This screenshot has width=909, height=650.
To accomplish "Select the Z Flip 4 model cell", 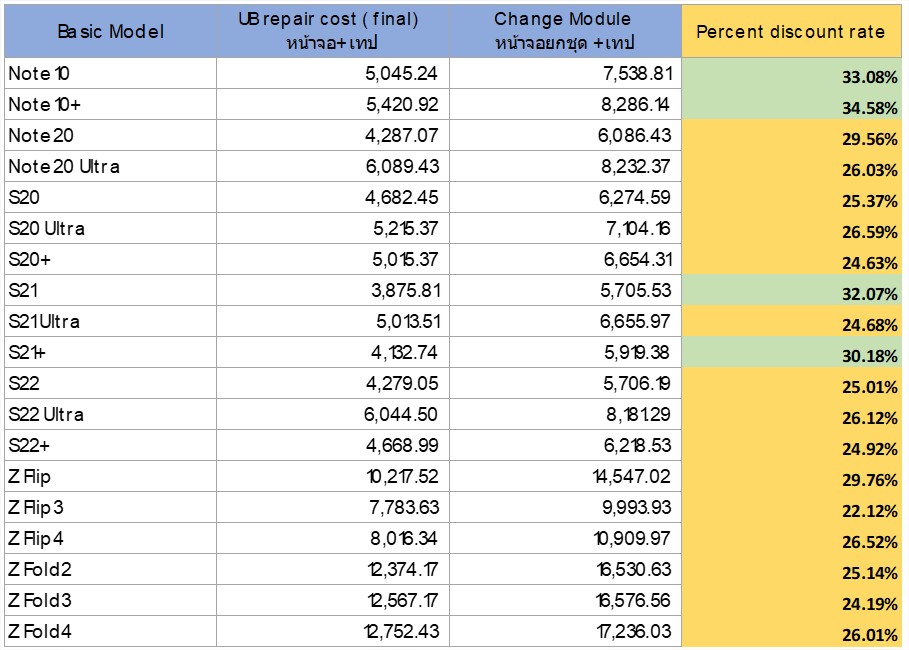I will (110, 539).
